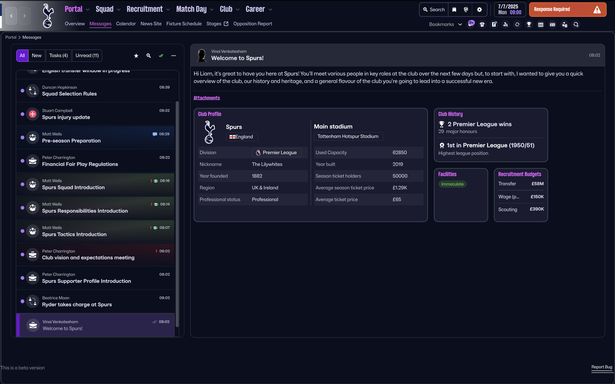Open the Overview sub-tab
Image resolution: width=615 pixels, height=384 pixels.
[75, 24]
